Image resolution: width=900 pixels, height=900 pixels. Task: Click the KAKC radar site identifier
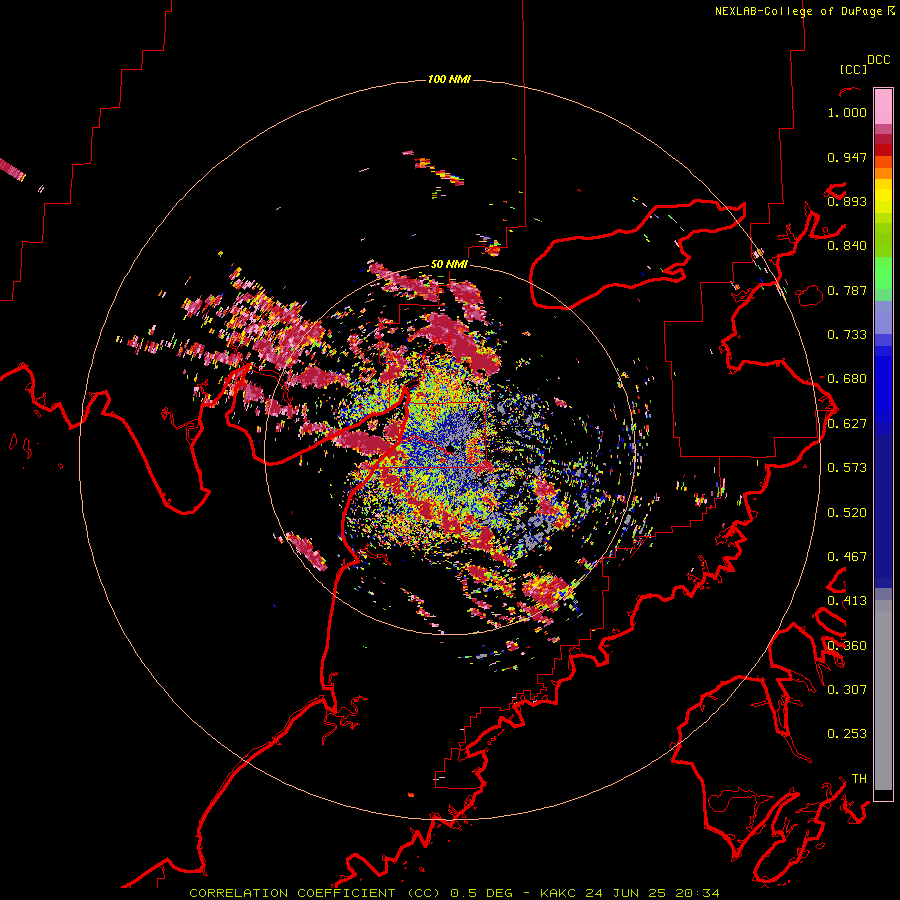coord(560,893)
